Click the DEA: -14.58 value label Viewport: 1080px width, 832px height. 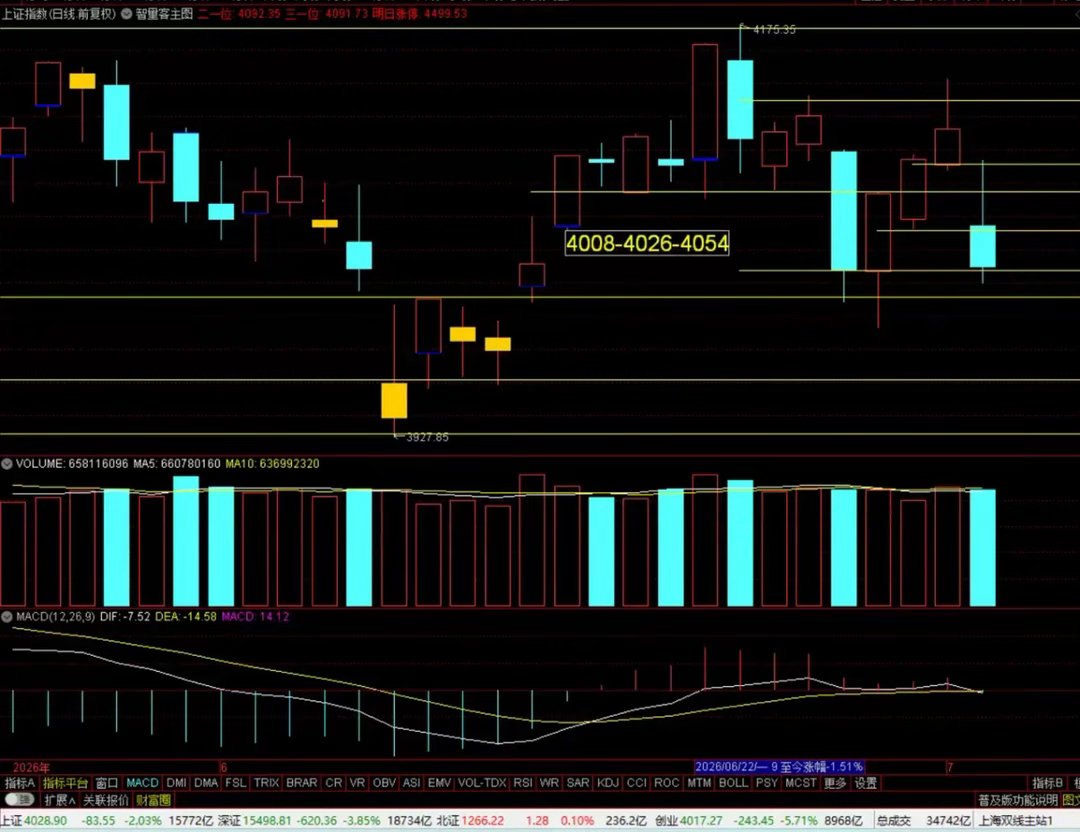(x=186, y=616)
